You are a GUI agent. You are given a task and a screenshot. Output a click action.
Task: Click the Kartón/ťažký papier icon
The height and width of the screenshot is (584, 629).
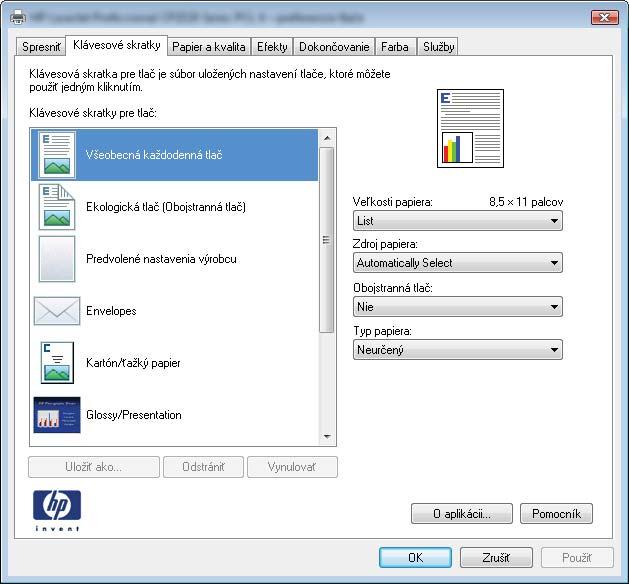tap(57, 363)
